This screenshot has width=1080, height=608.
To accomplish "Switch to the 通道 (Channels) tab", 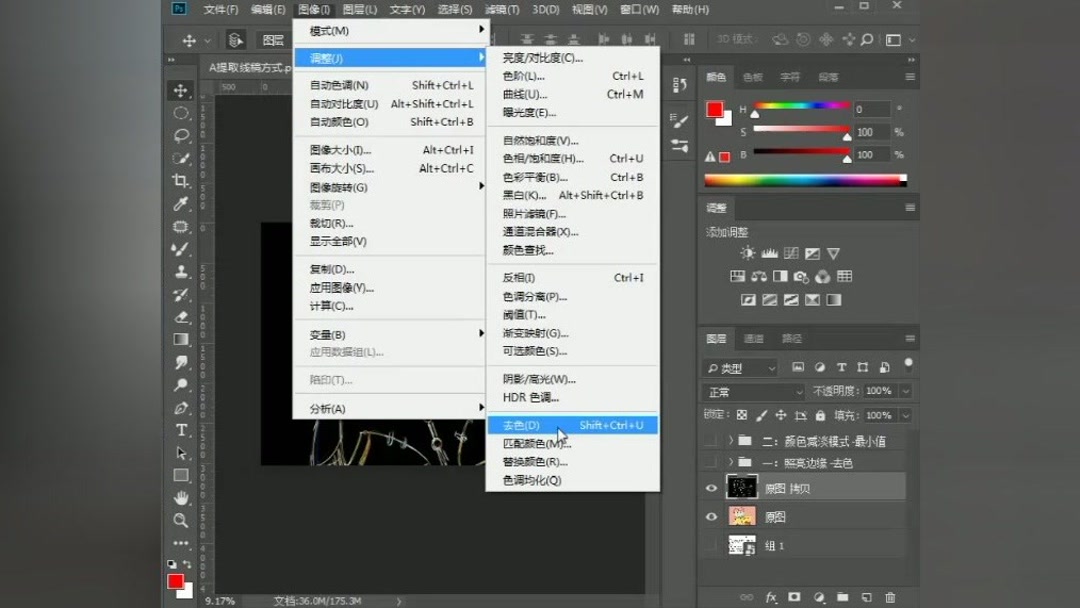I will click(x=753, y=338).
